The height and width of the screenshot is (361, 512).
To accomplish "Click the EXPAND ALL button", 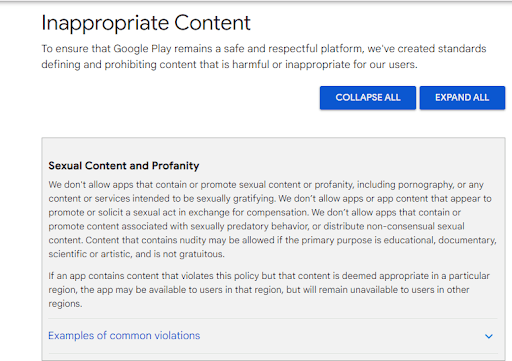I will [x=462, y=98].
